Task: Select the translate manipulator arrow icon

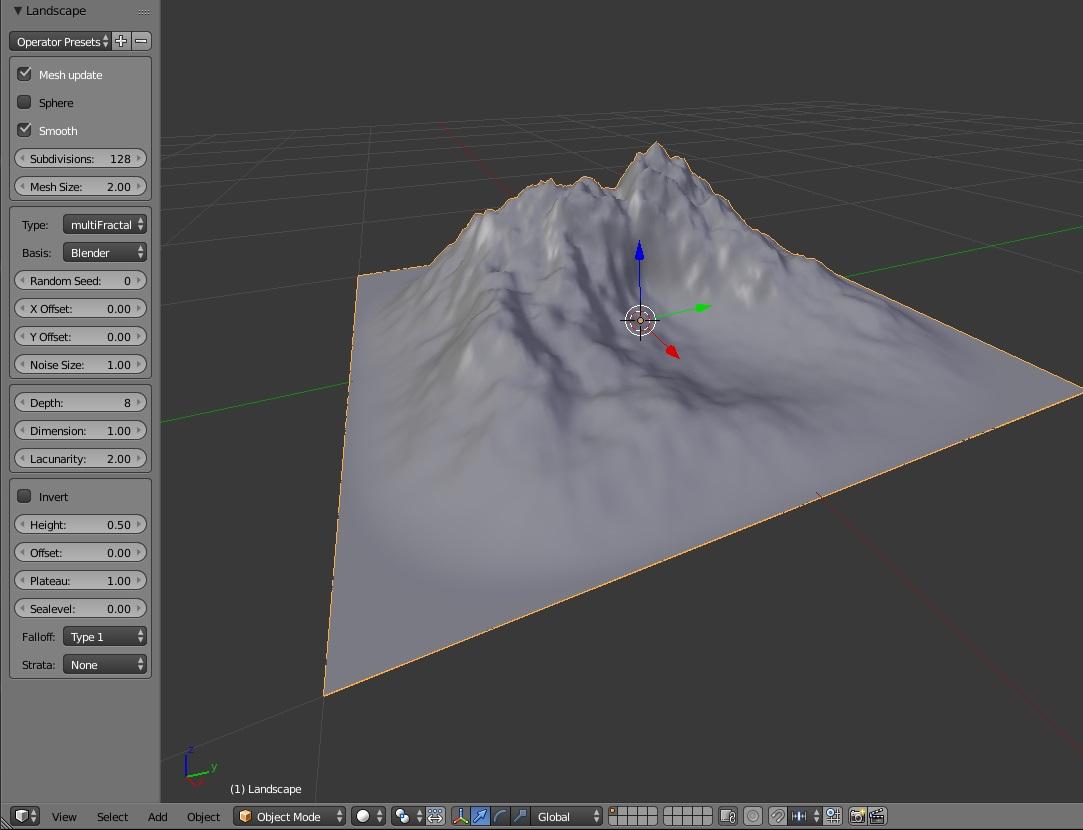Action: 480,816
